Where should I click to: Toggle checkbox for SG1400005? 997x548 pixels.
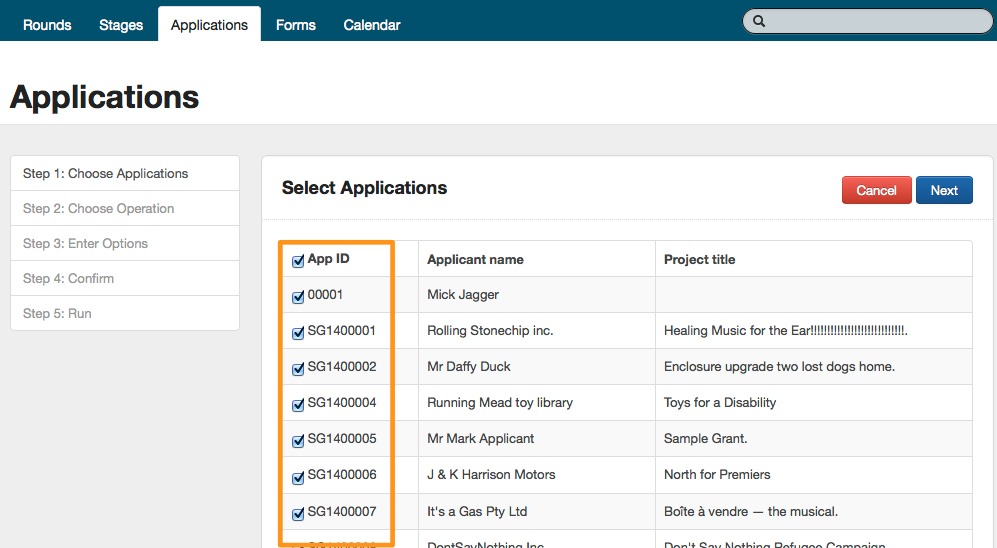tap(298, 441)
